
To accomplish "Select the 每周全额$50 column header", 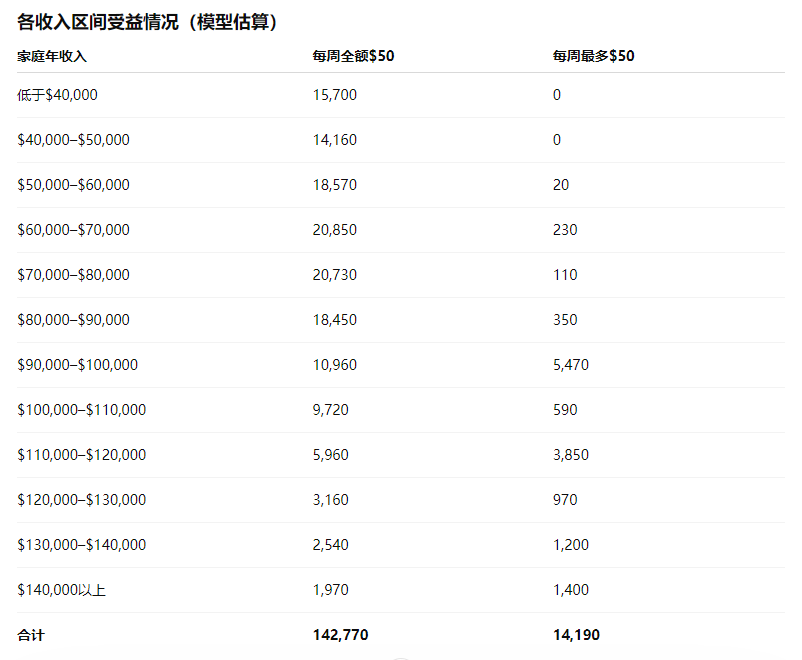I will 353,56.
